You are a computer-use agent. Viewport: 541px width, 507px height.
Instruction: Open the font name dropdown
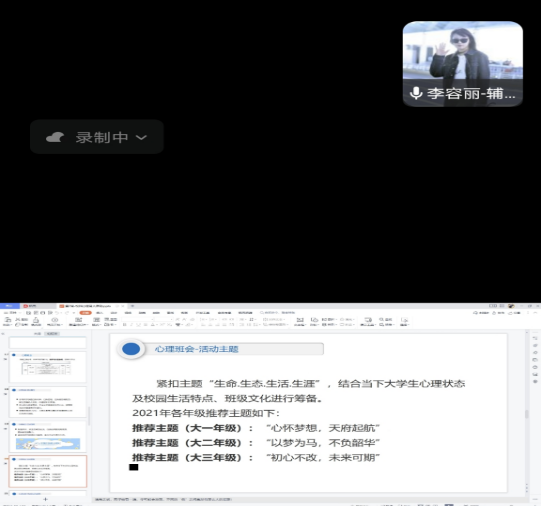tap(137, 319)
